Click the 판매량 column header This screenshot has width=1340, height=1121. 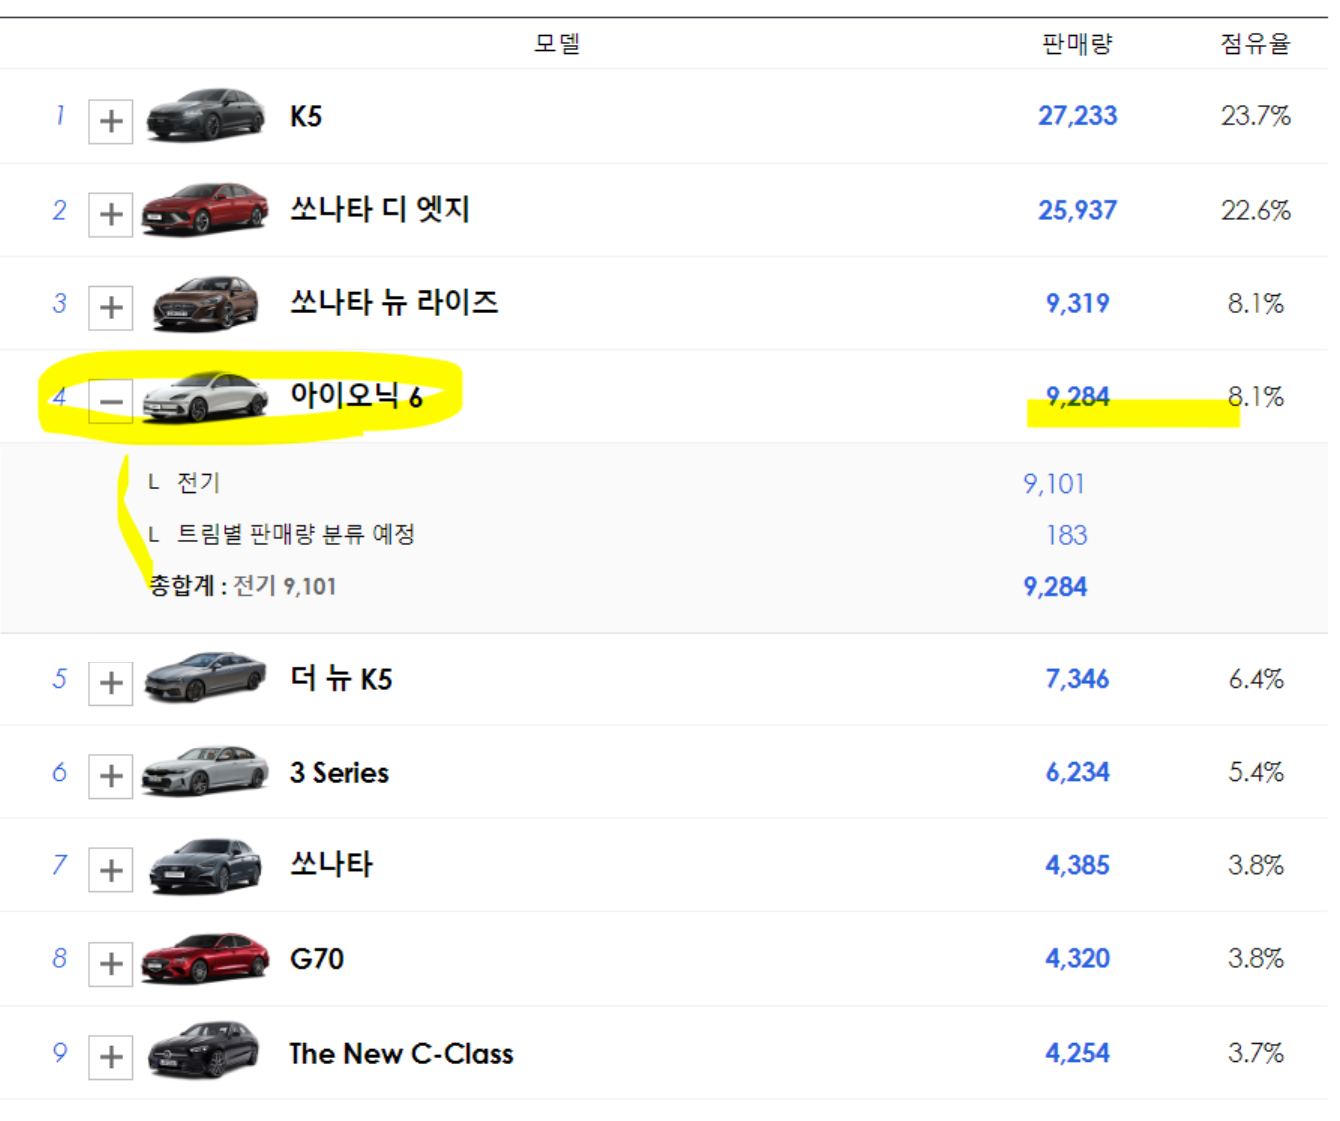click(x=1077, y=44)
